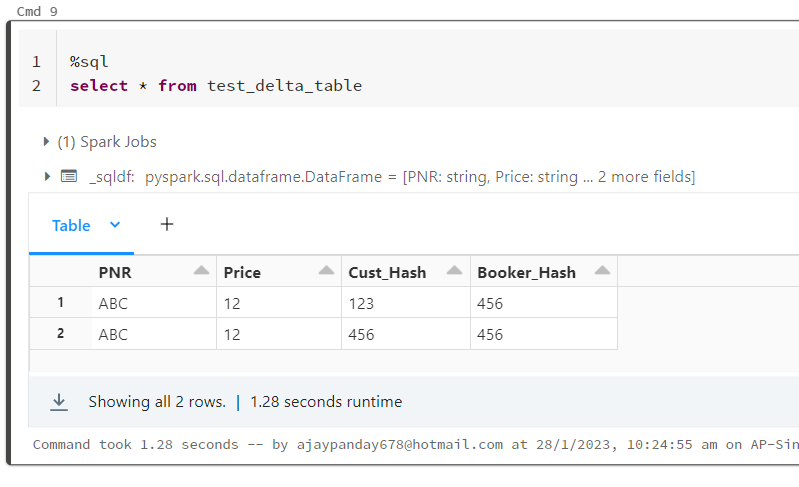
Task: Sort by PNR column arrow
Action: point(201,271)
